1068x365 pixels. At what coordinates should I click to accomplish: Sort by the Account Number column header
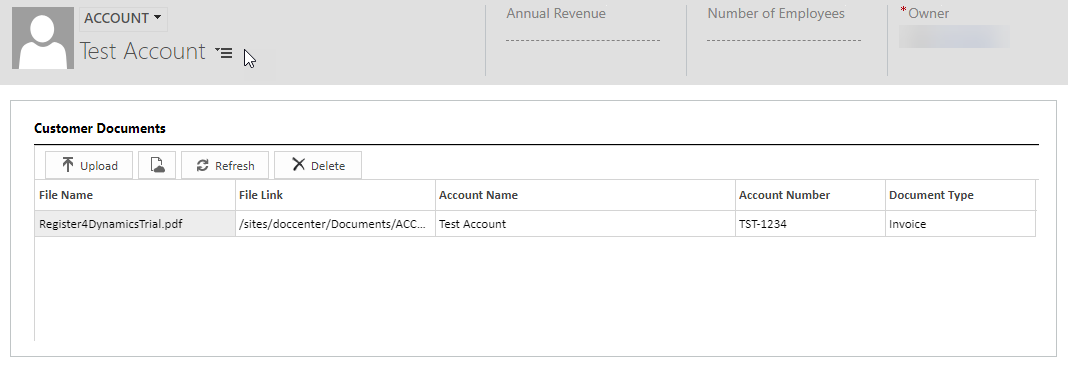pyautogui.click(x=811, y=195)
